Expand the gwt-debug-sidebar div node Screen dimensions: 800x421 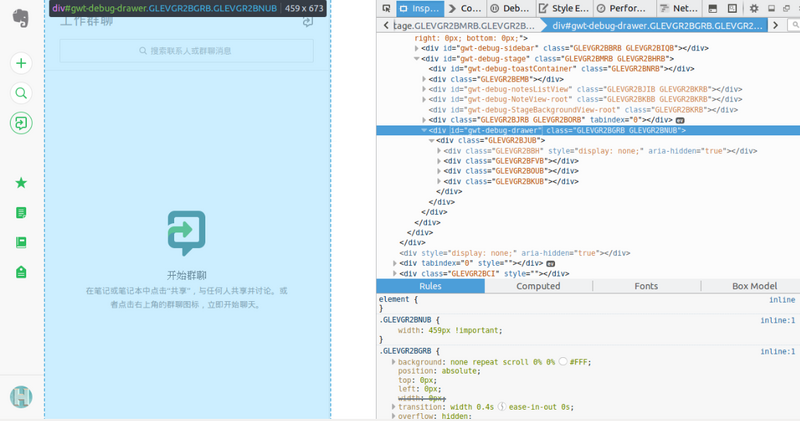[416, 48]
